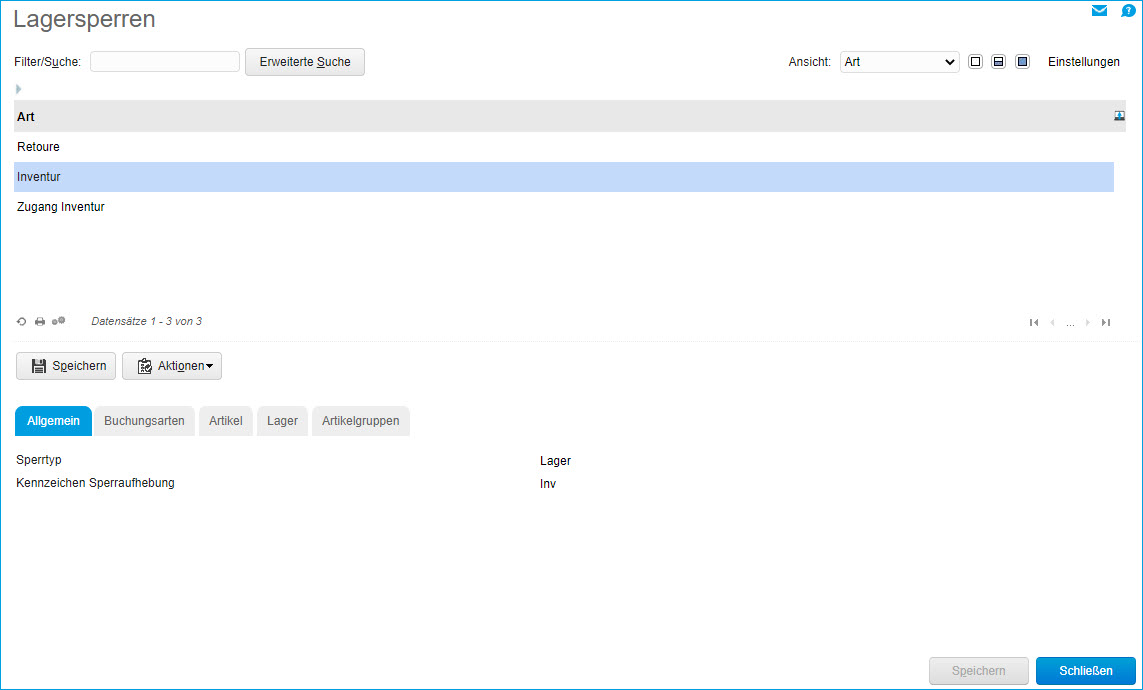
Task: Click the gear settings icon beside print
Action: point(59,321)
